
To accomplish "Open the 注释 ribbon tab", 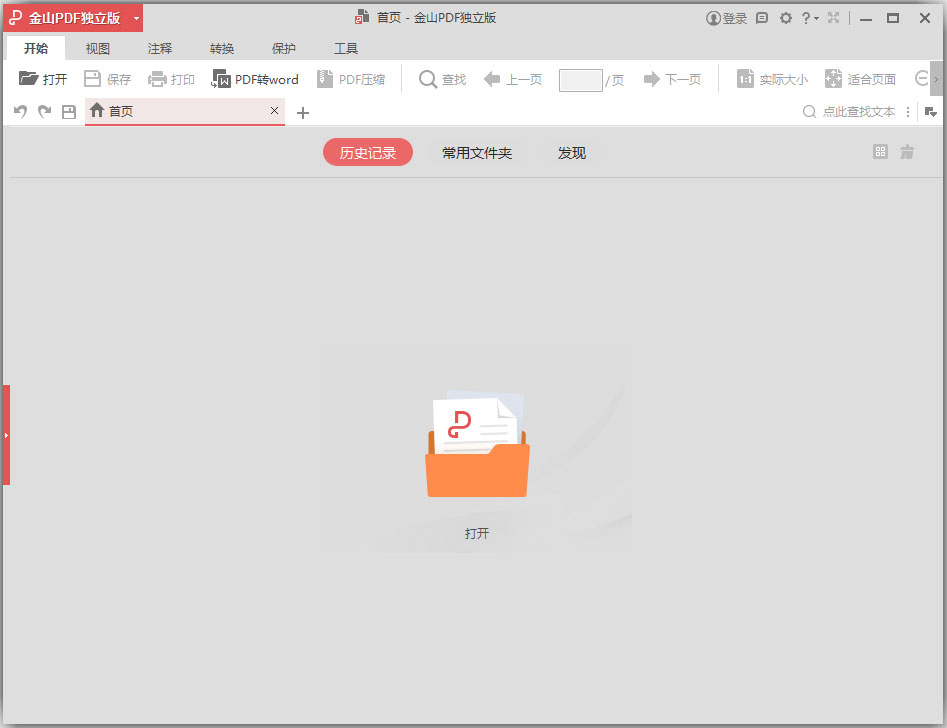I will point(159,48).
